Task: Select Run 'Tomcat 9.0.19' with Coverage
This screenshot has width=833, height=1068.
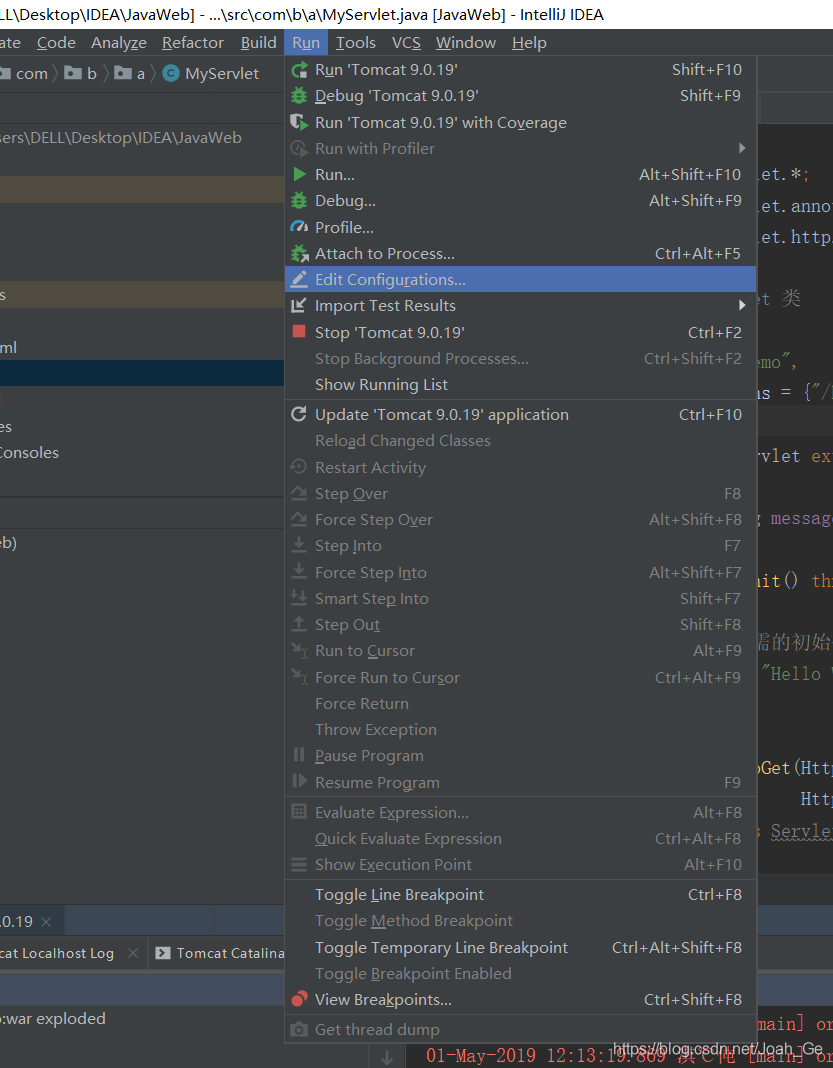Action: point(520,123)
